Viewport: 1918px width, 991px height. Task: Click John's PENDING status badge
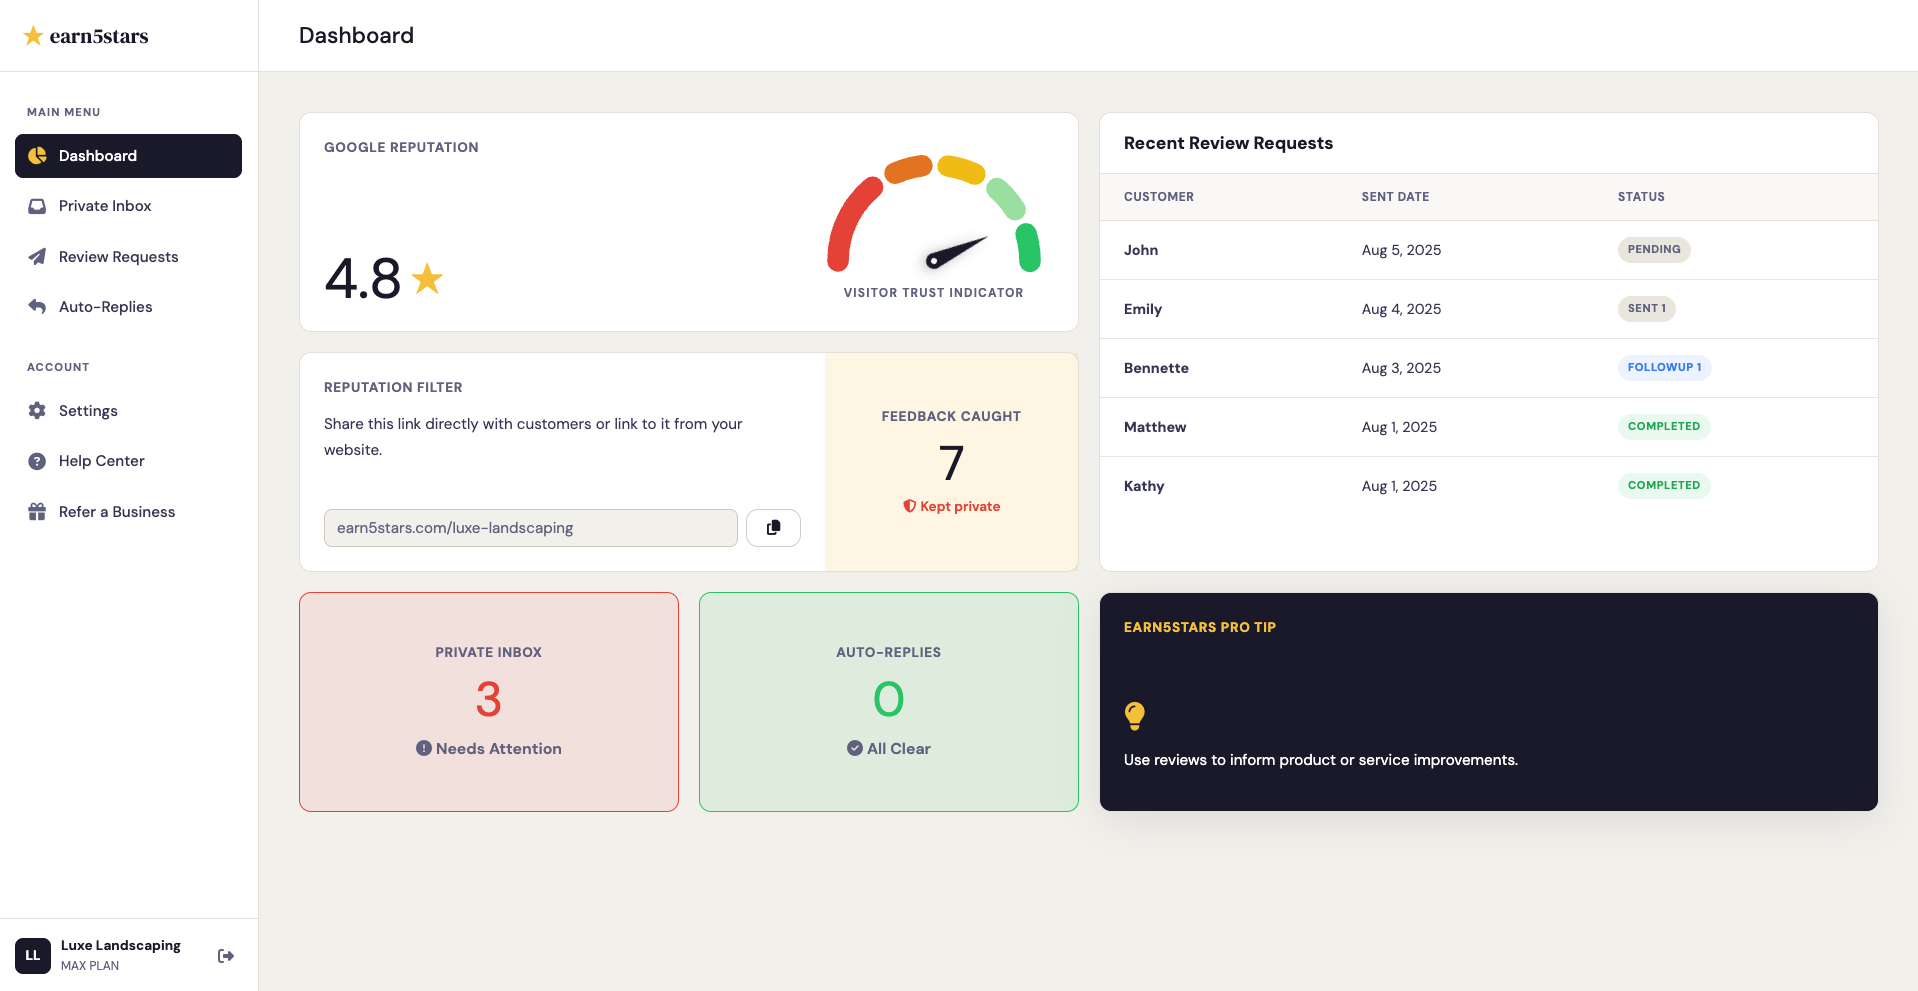click(1654, 250)
